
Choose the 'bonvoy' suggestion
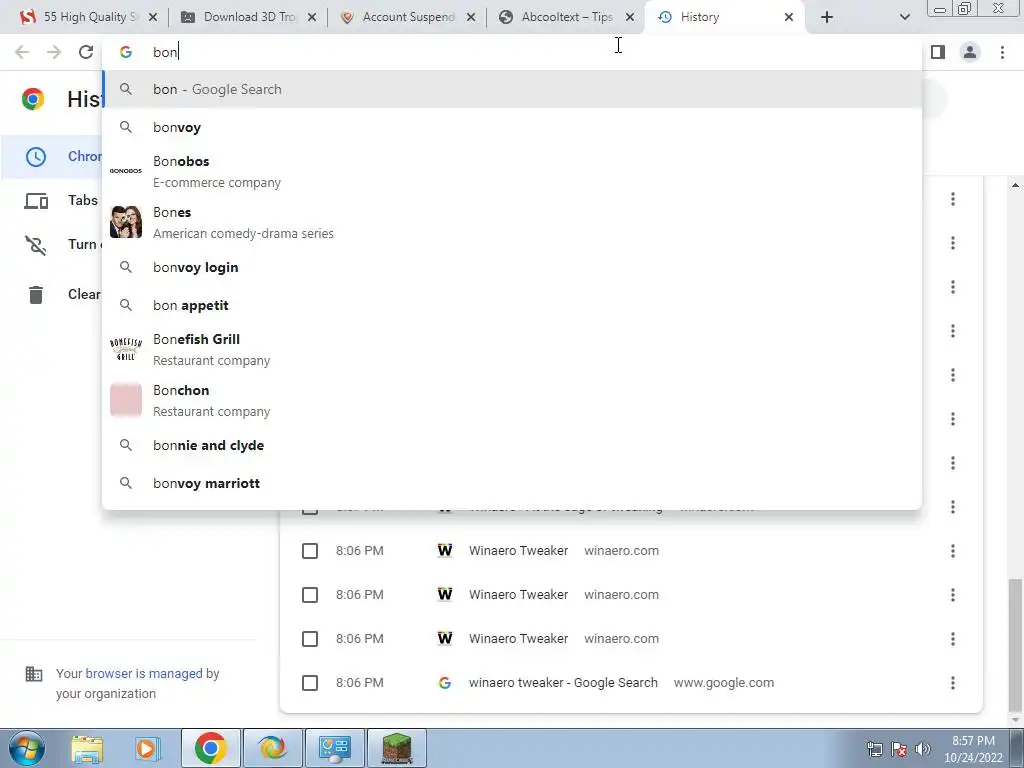[x=512, y=127]
